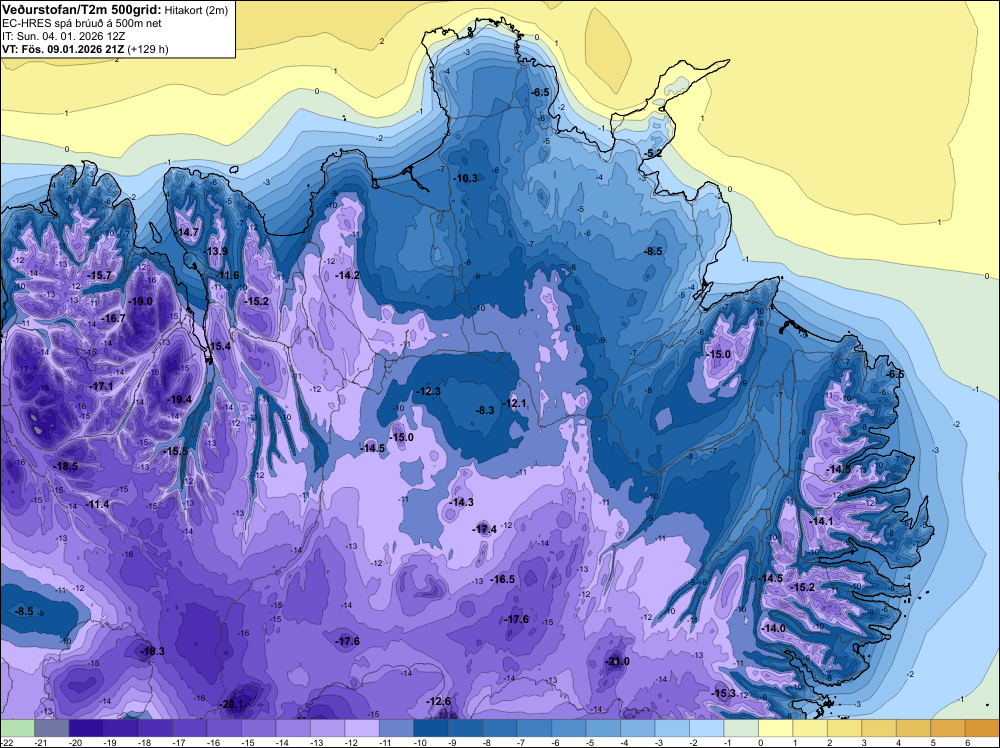Click the -14.7 temperature value
The height and width of the screenshot is (748, 1000).
[188, 232]
